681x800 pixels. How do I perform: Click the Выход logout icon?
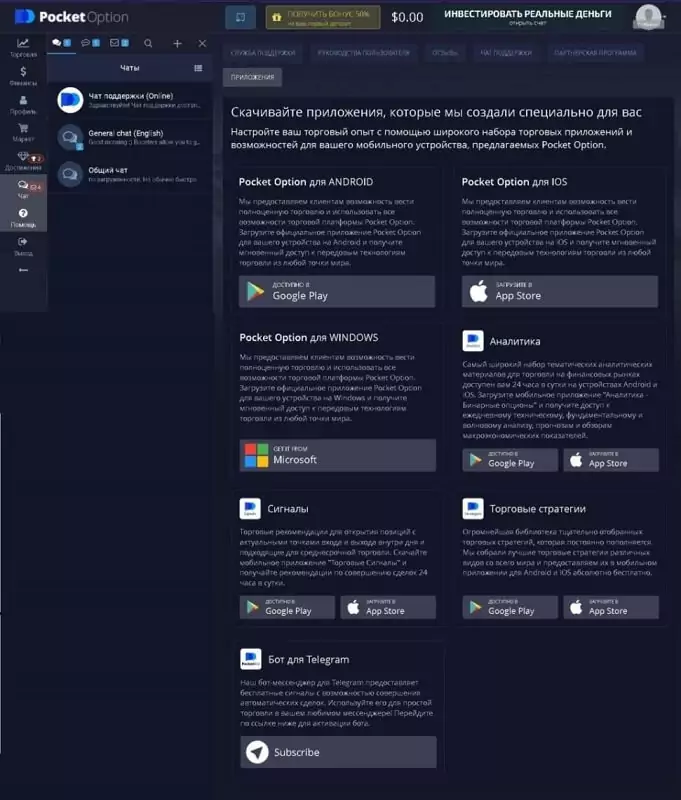23,245
